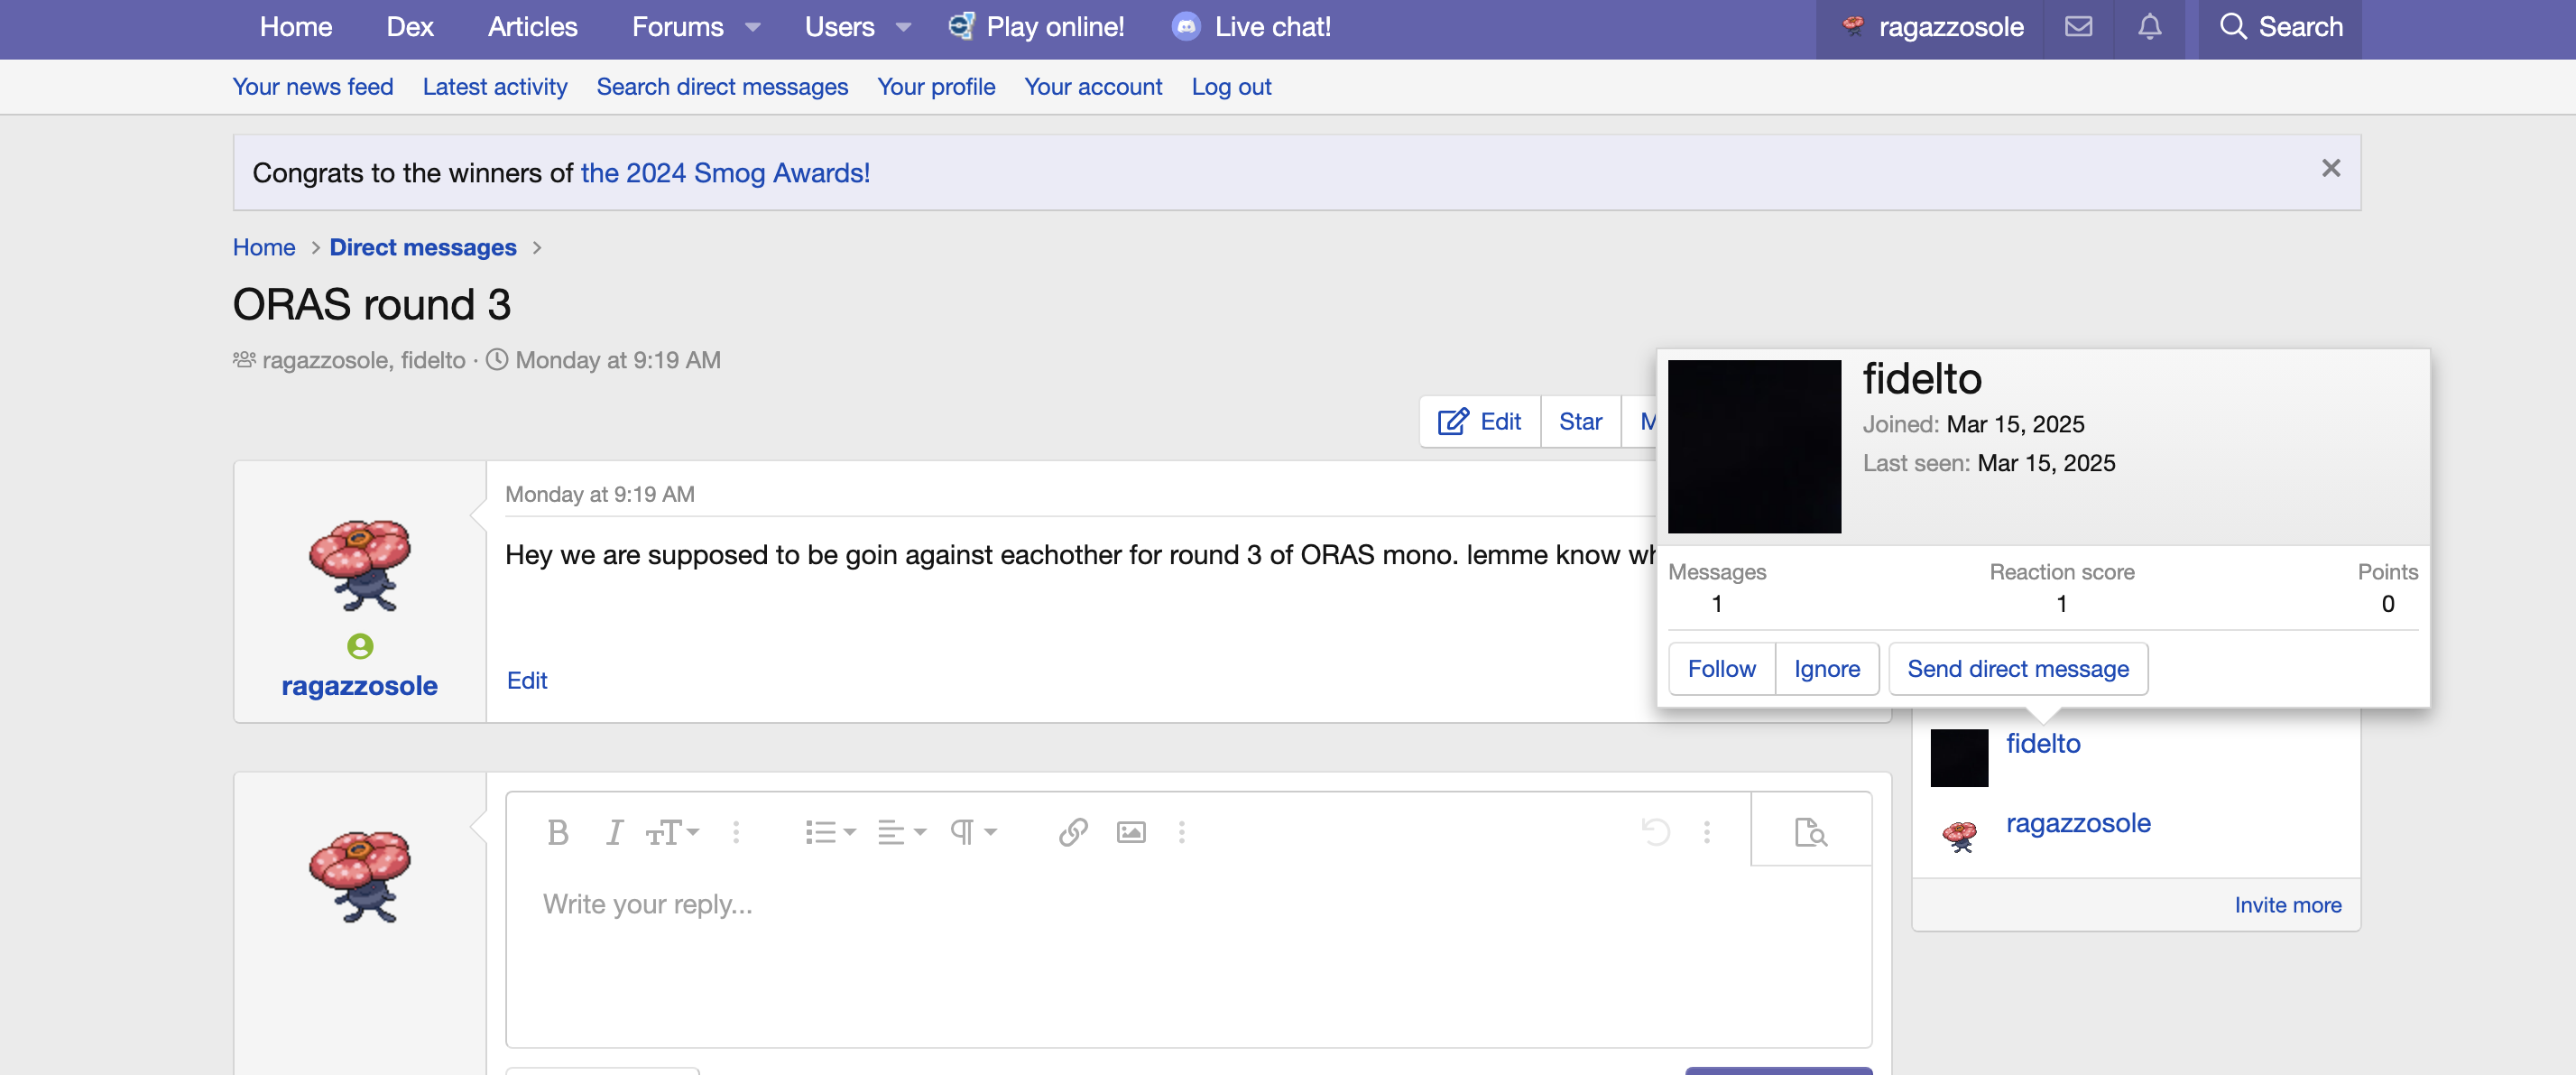Open more options next to undo
This screenshot has width=2576, height=1075.
pyautogui.click(x=1707, y=832)
